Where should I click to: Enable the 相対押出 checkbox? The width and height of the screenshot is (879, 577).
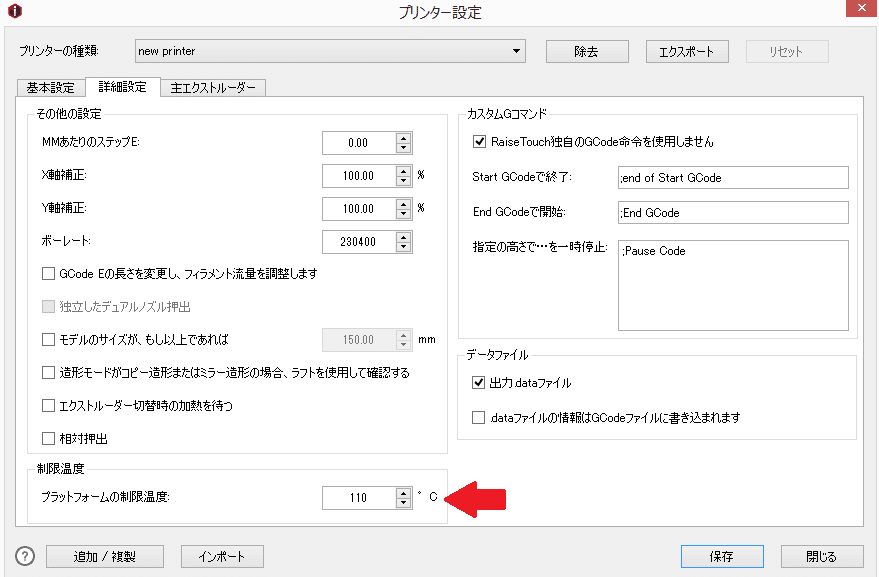tap(49, 438)
